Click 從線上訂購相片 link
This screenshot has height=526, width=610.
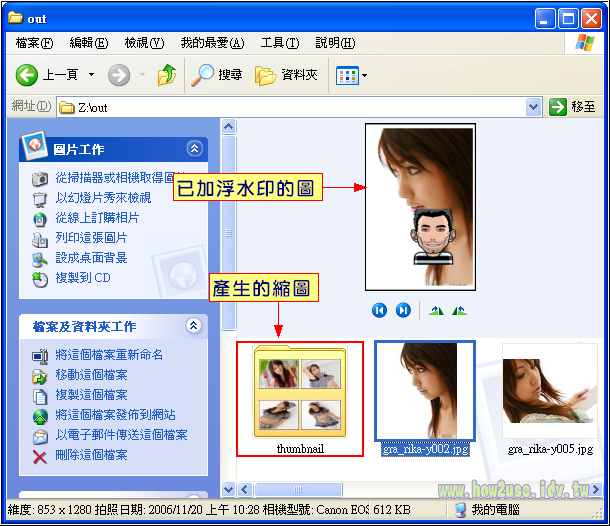[x=97, y=217]
